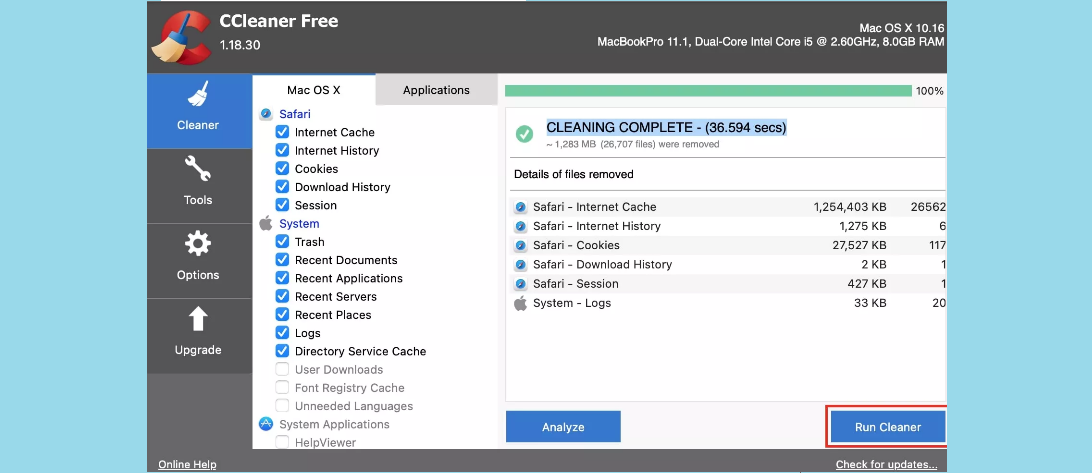Screen dimensions: 1092x473
Task: Click the Mac OS X 10.16 system info
Action: tap(902, 28)
